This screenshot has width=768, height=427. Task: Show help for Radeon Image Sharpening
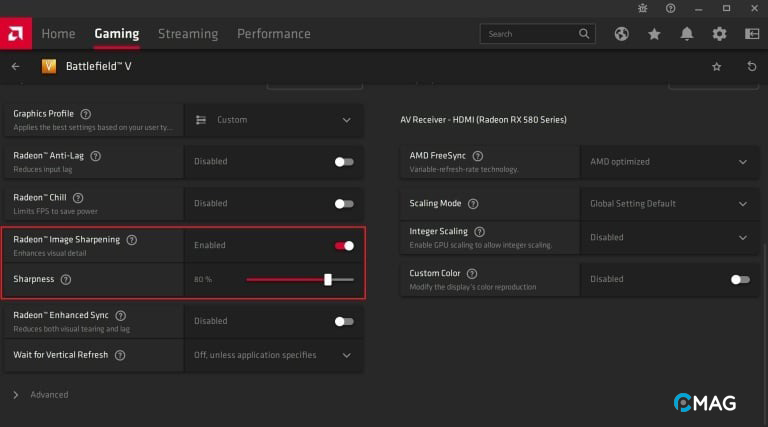coord(132,240)
